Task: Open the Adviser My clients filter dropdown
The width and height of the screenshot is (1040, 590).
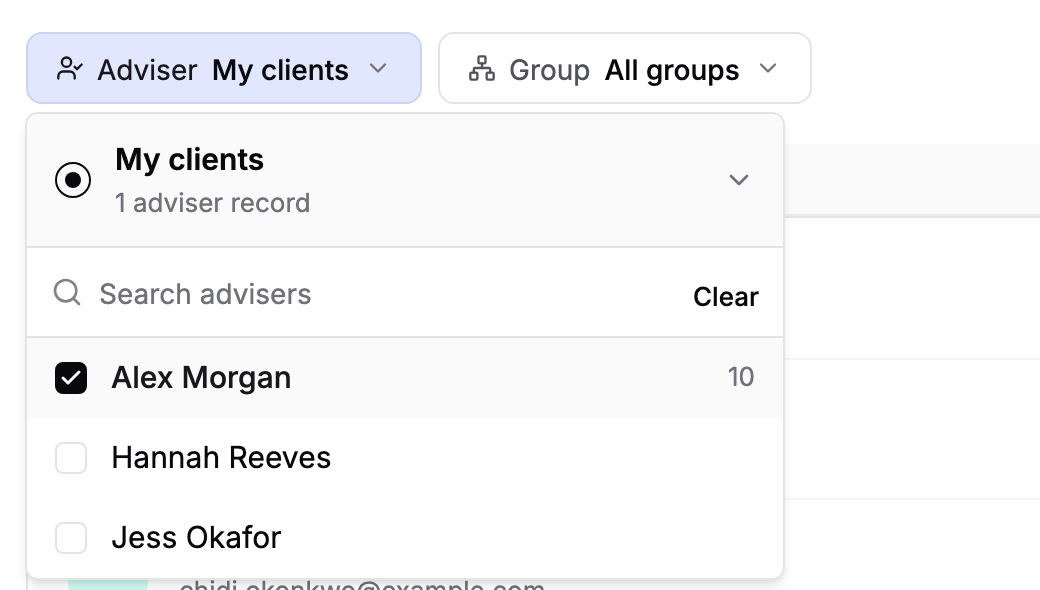Action: pyautogui.click(x=224, y=68)
